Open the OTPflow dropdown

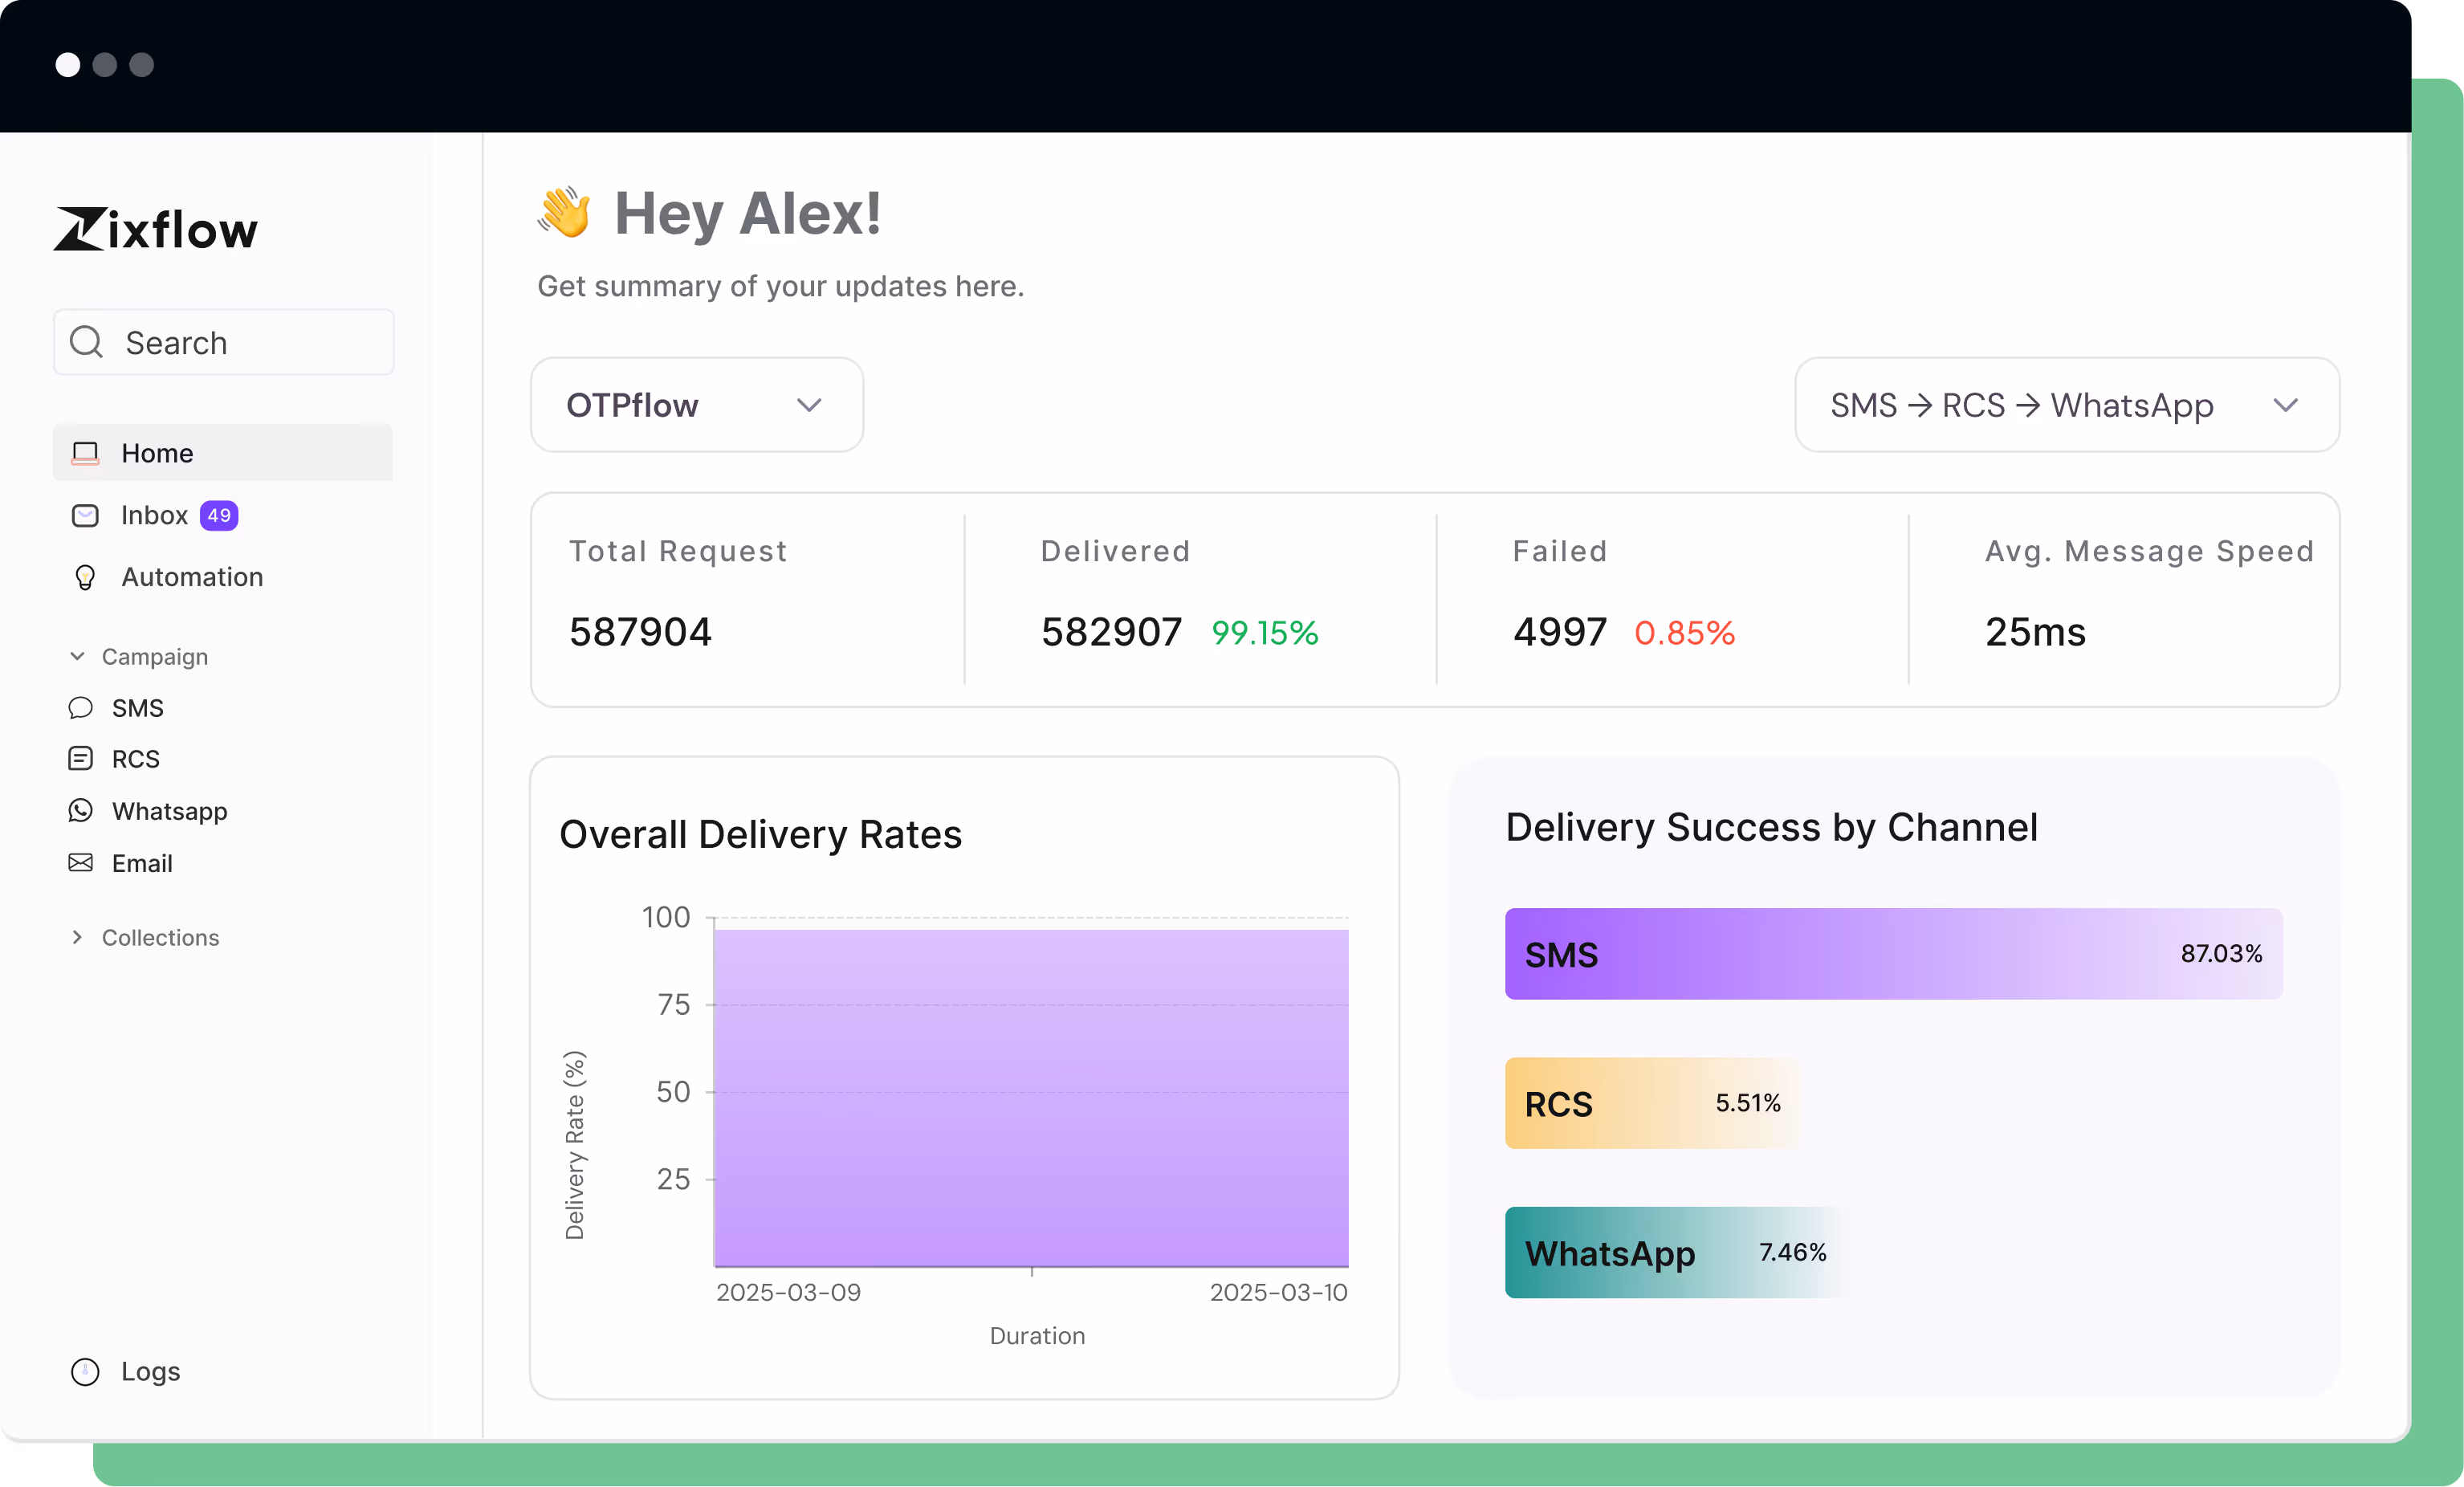click(x=697, y=405)
